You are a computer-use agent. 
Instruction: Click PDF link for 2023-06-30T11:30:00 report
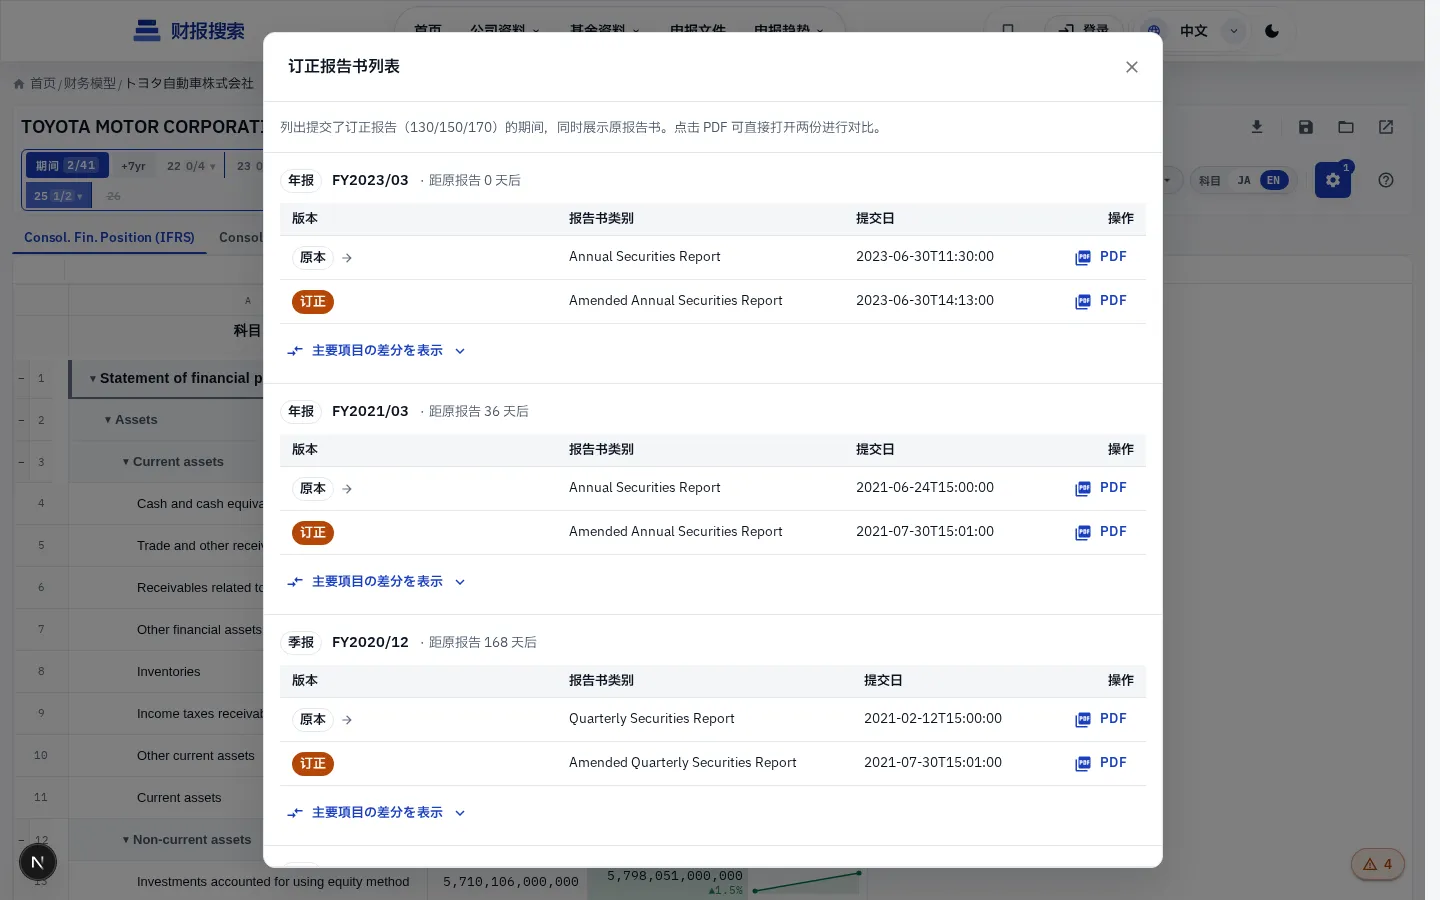point(1113,257)
